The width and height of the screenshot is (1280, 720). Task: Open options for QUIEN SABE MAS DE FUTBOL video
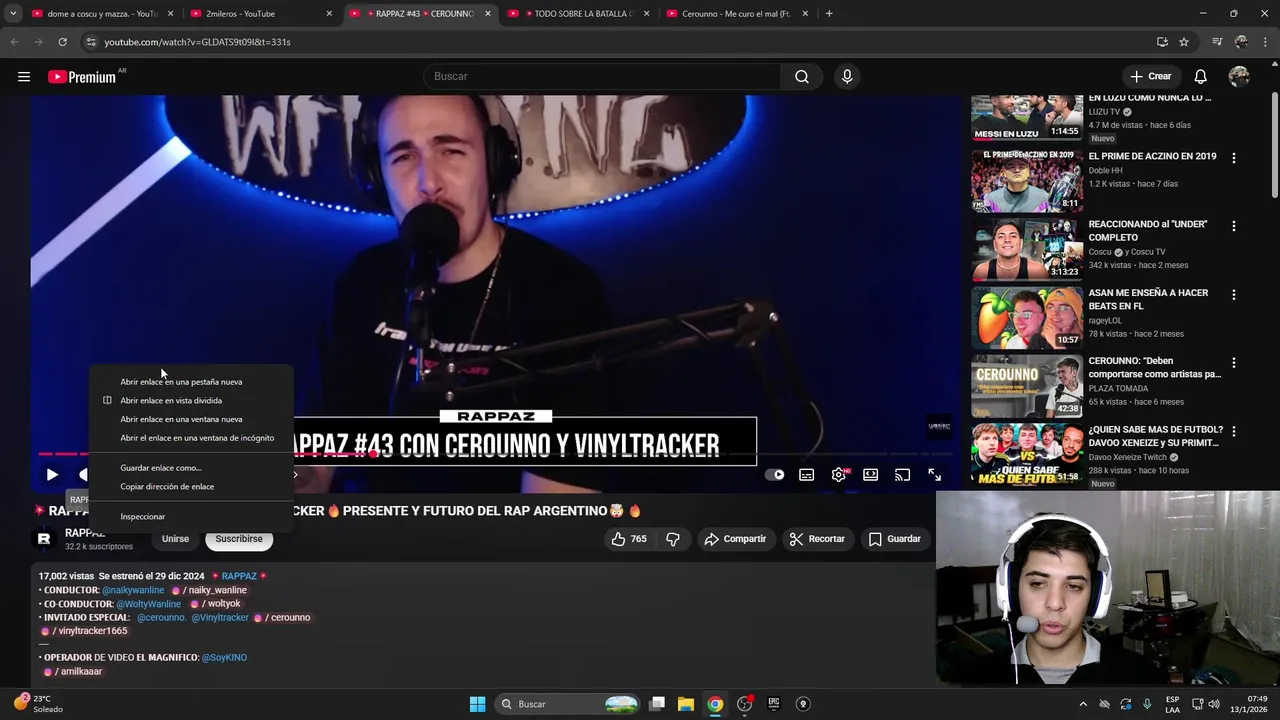coord(1234,431)
